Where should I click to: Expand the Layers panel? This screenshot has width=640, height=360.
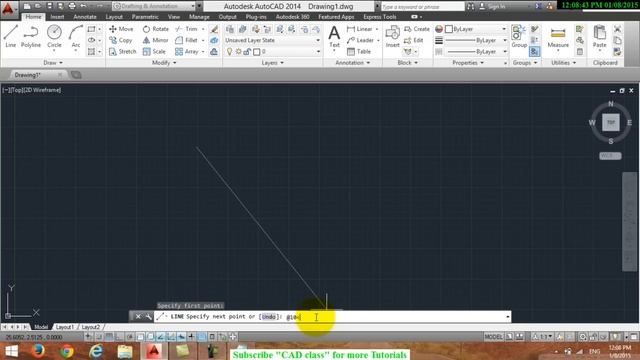coord(273,63)
